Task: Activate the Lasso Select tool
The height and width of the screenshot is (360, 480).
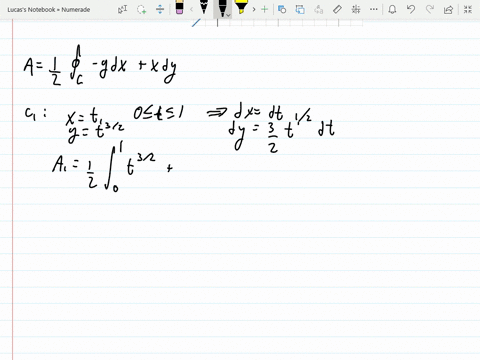Action: 142,9
